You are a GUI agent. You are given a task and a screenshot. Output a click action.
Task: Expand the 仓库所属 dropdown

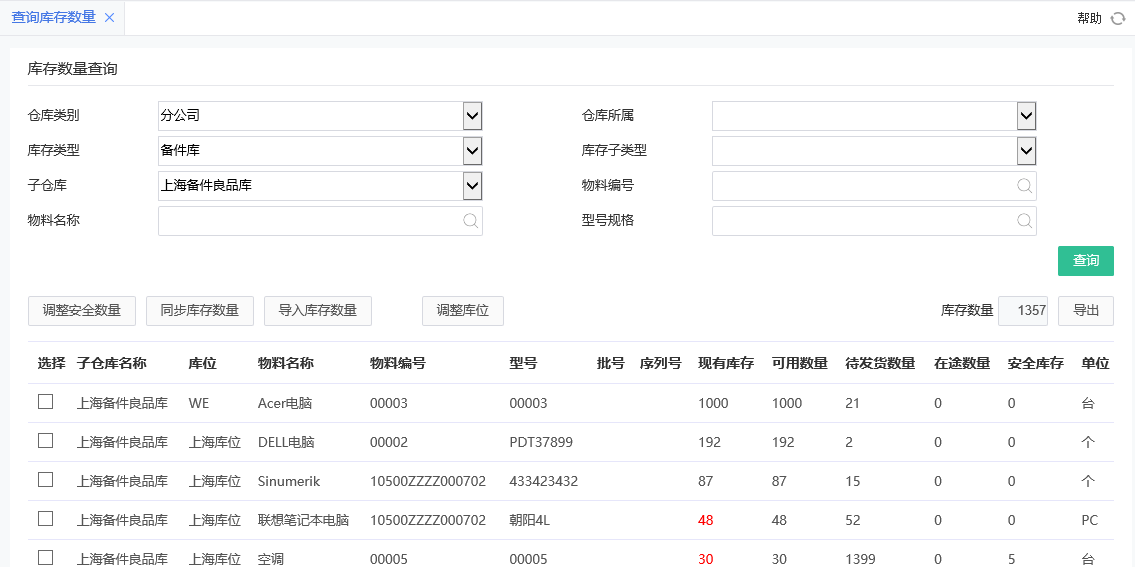tap(1026, 116)
